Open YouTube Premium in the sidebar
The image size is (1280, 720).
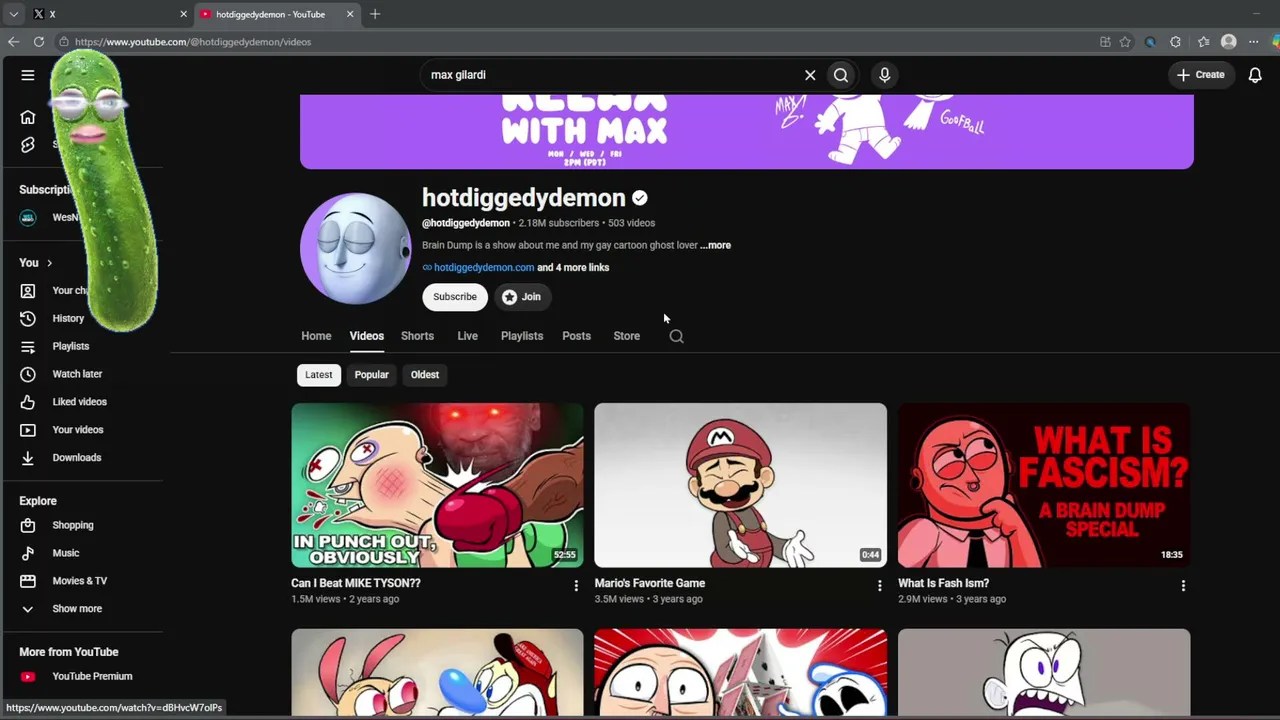[x=92, y=676]
